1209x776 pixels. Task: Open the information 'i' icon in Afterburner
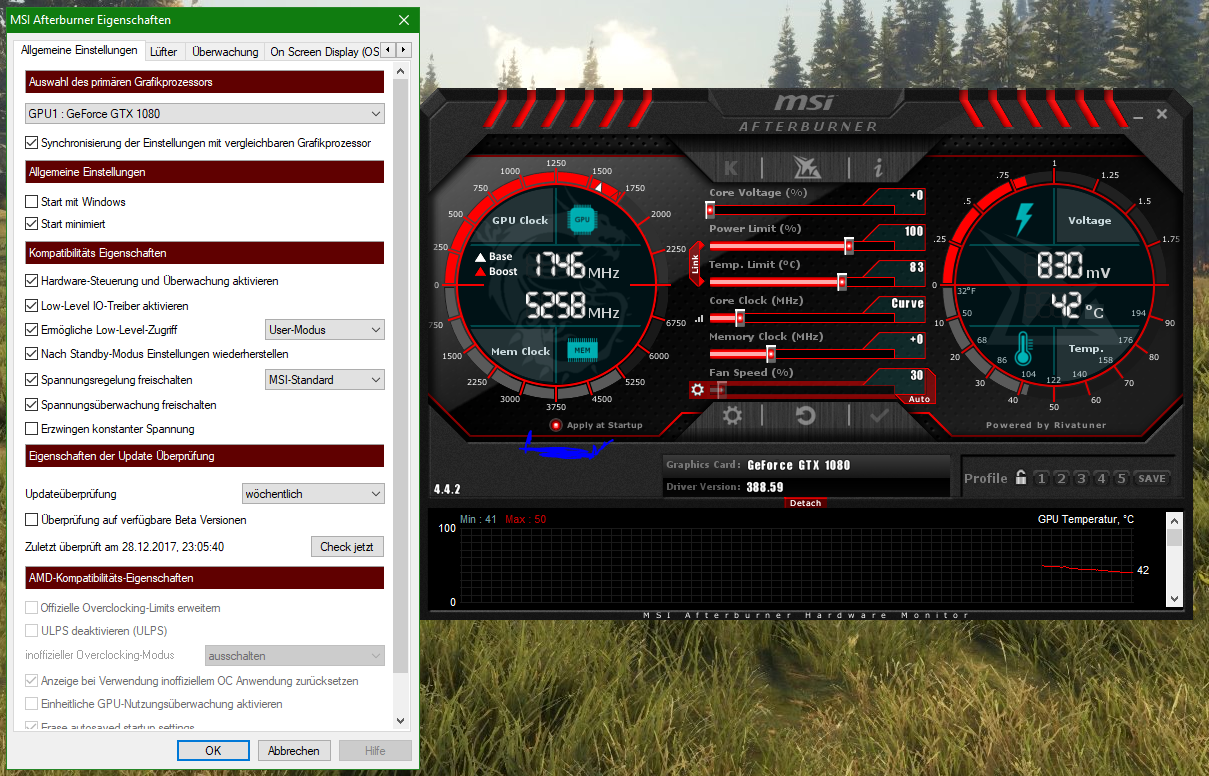[878, 167]
